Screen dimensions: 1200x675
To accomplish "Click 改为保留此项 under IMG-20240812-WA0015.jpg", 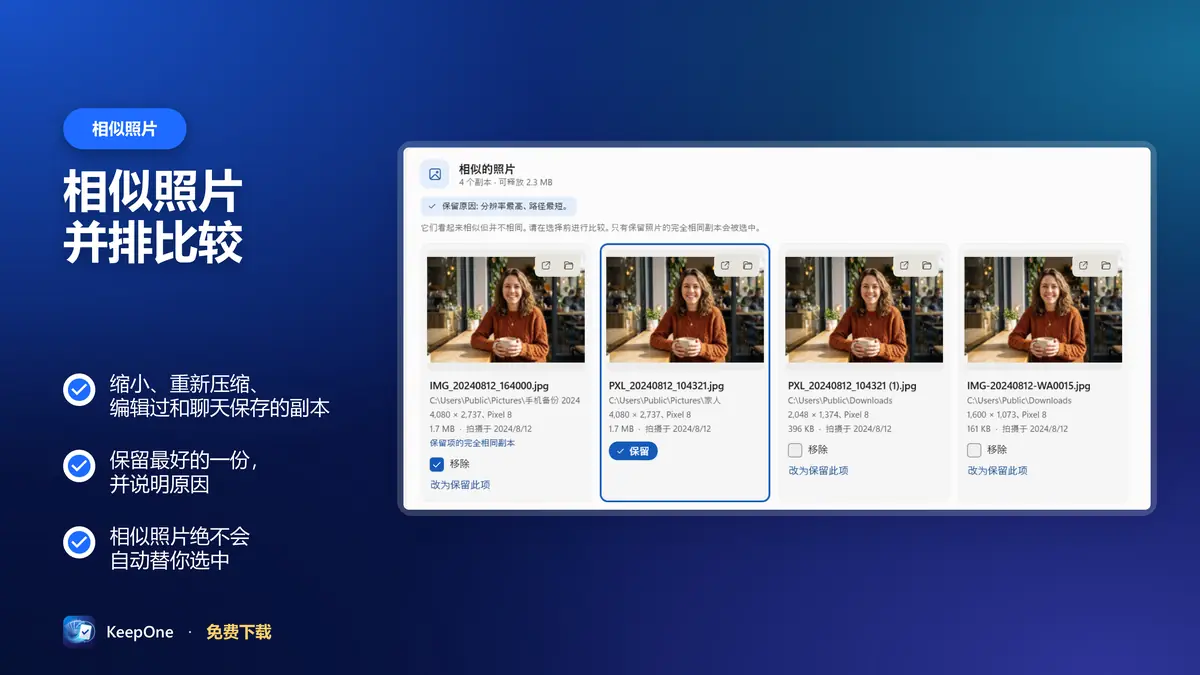I will click(x=997, y=471).
